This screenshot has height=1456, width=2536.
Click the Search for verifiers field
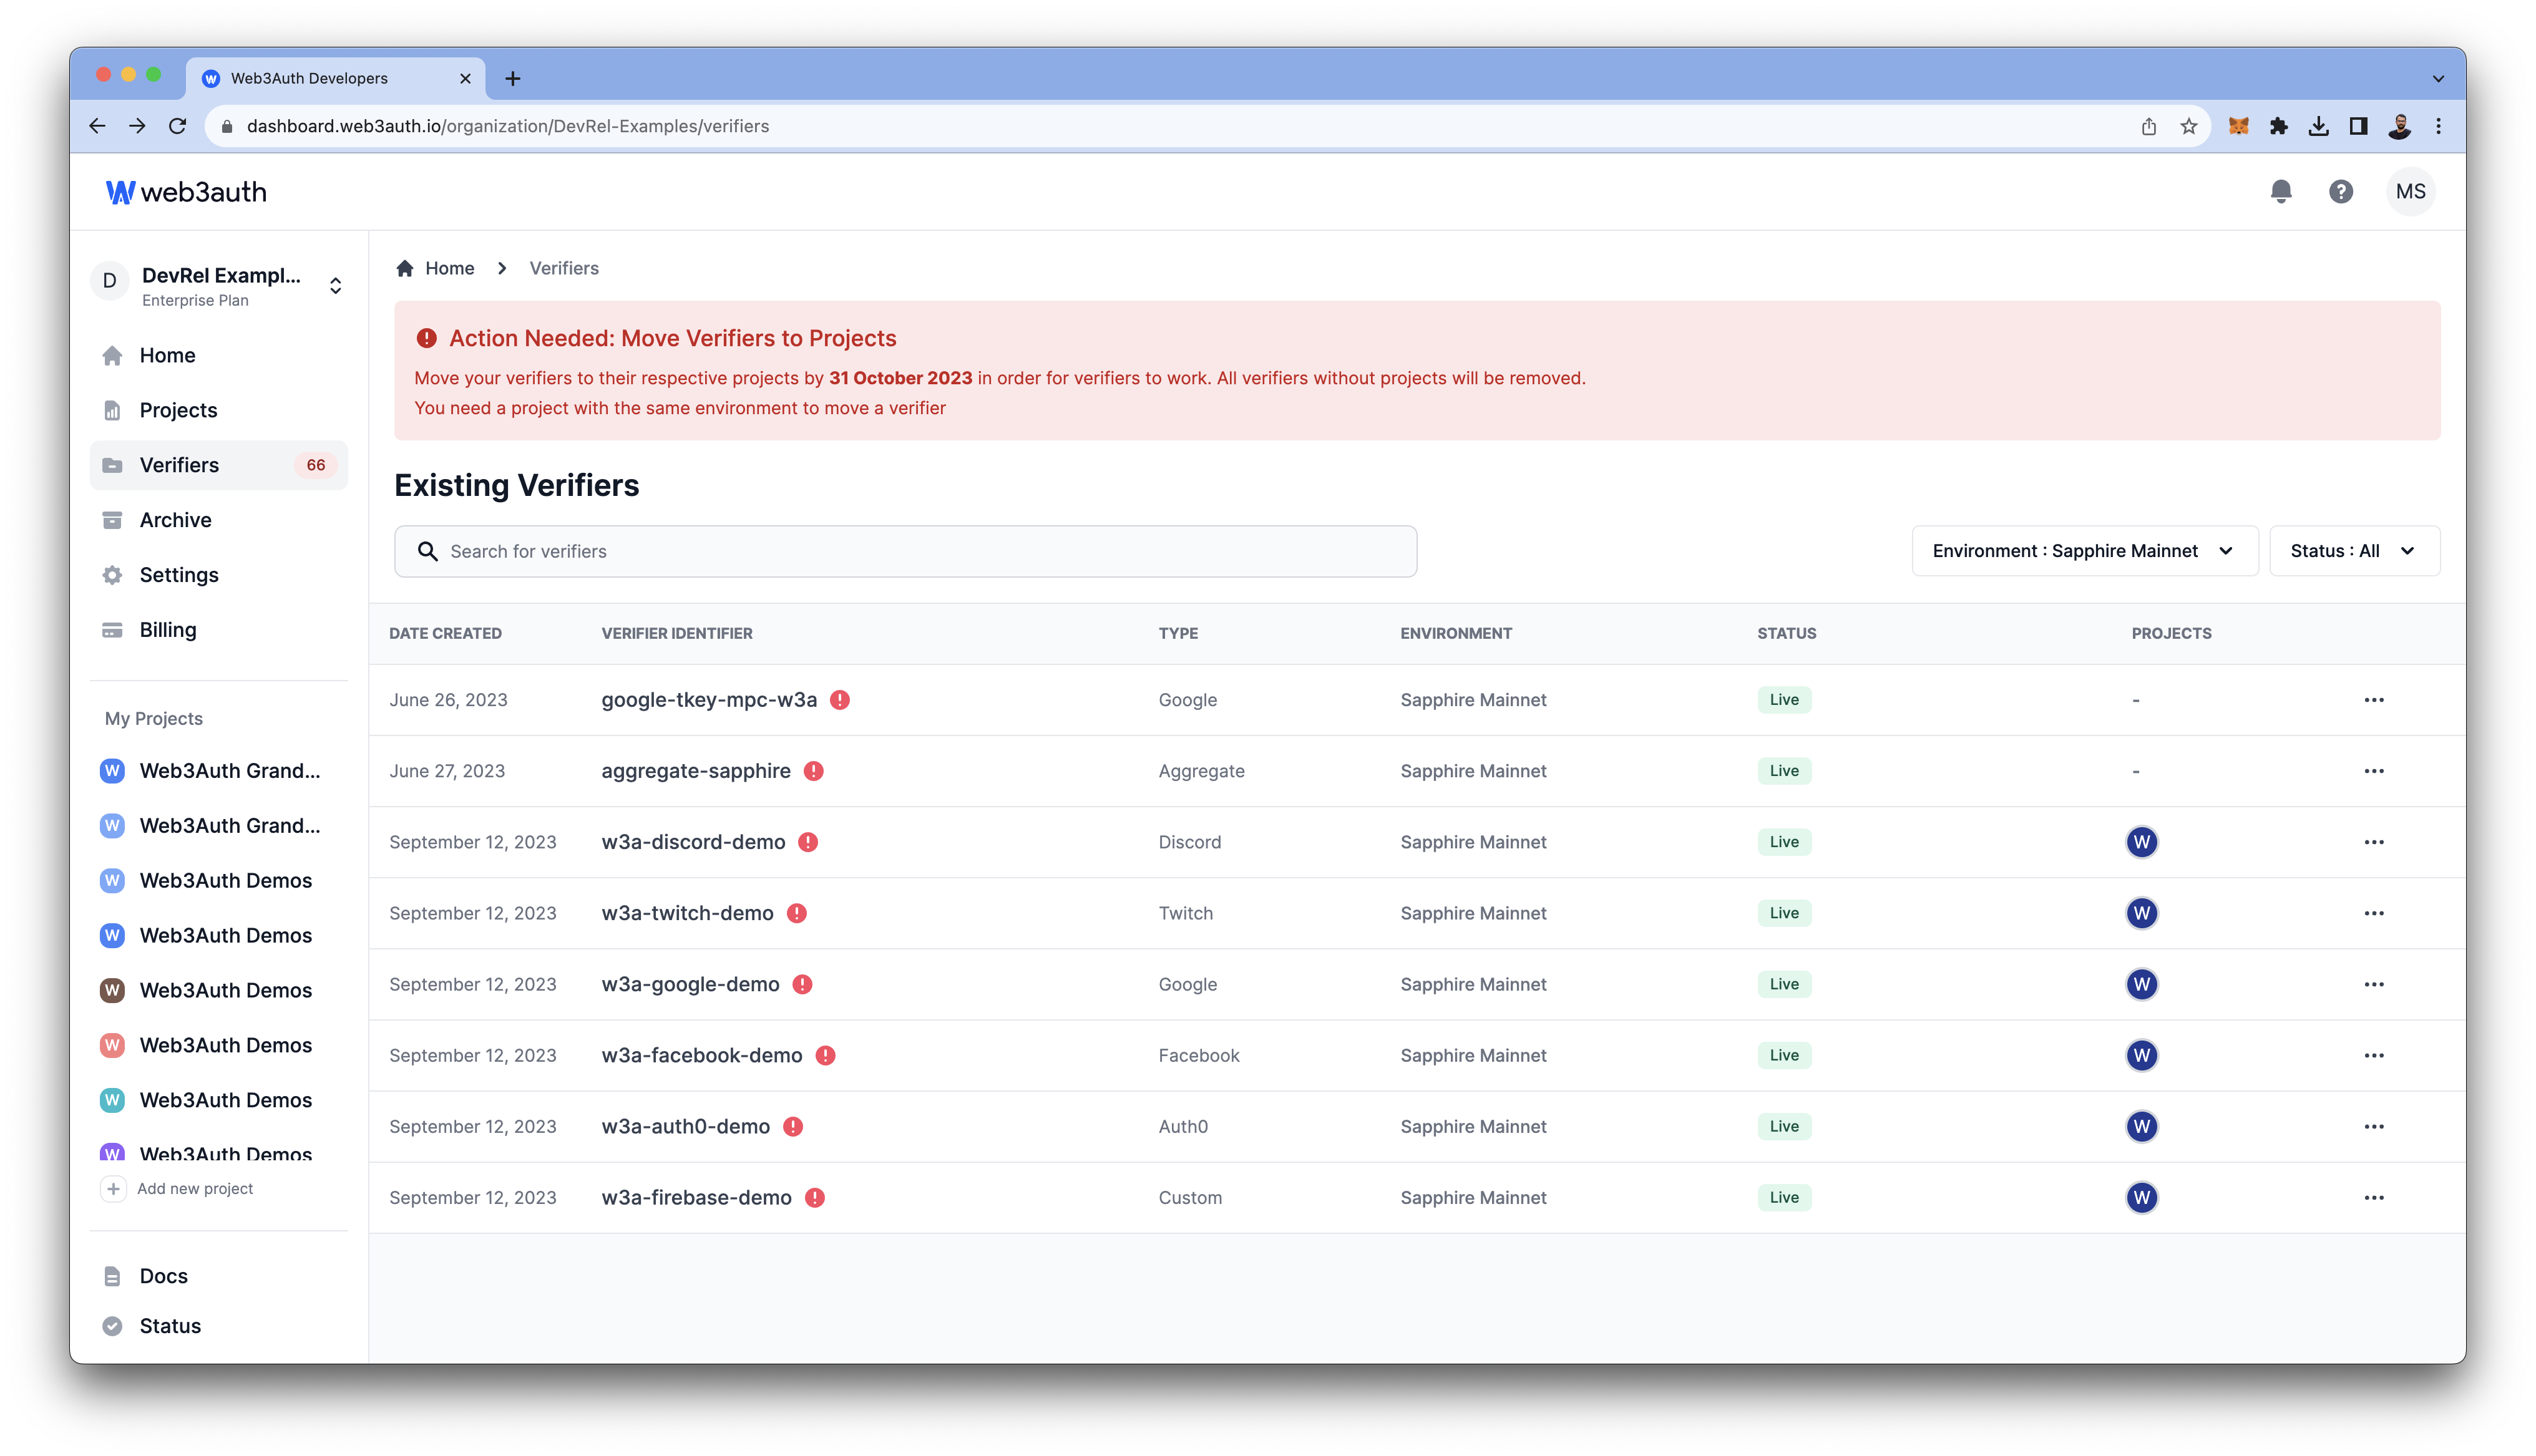pos(905,551)
